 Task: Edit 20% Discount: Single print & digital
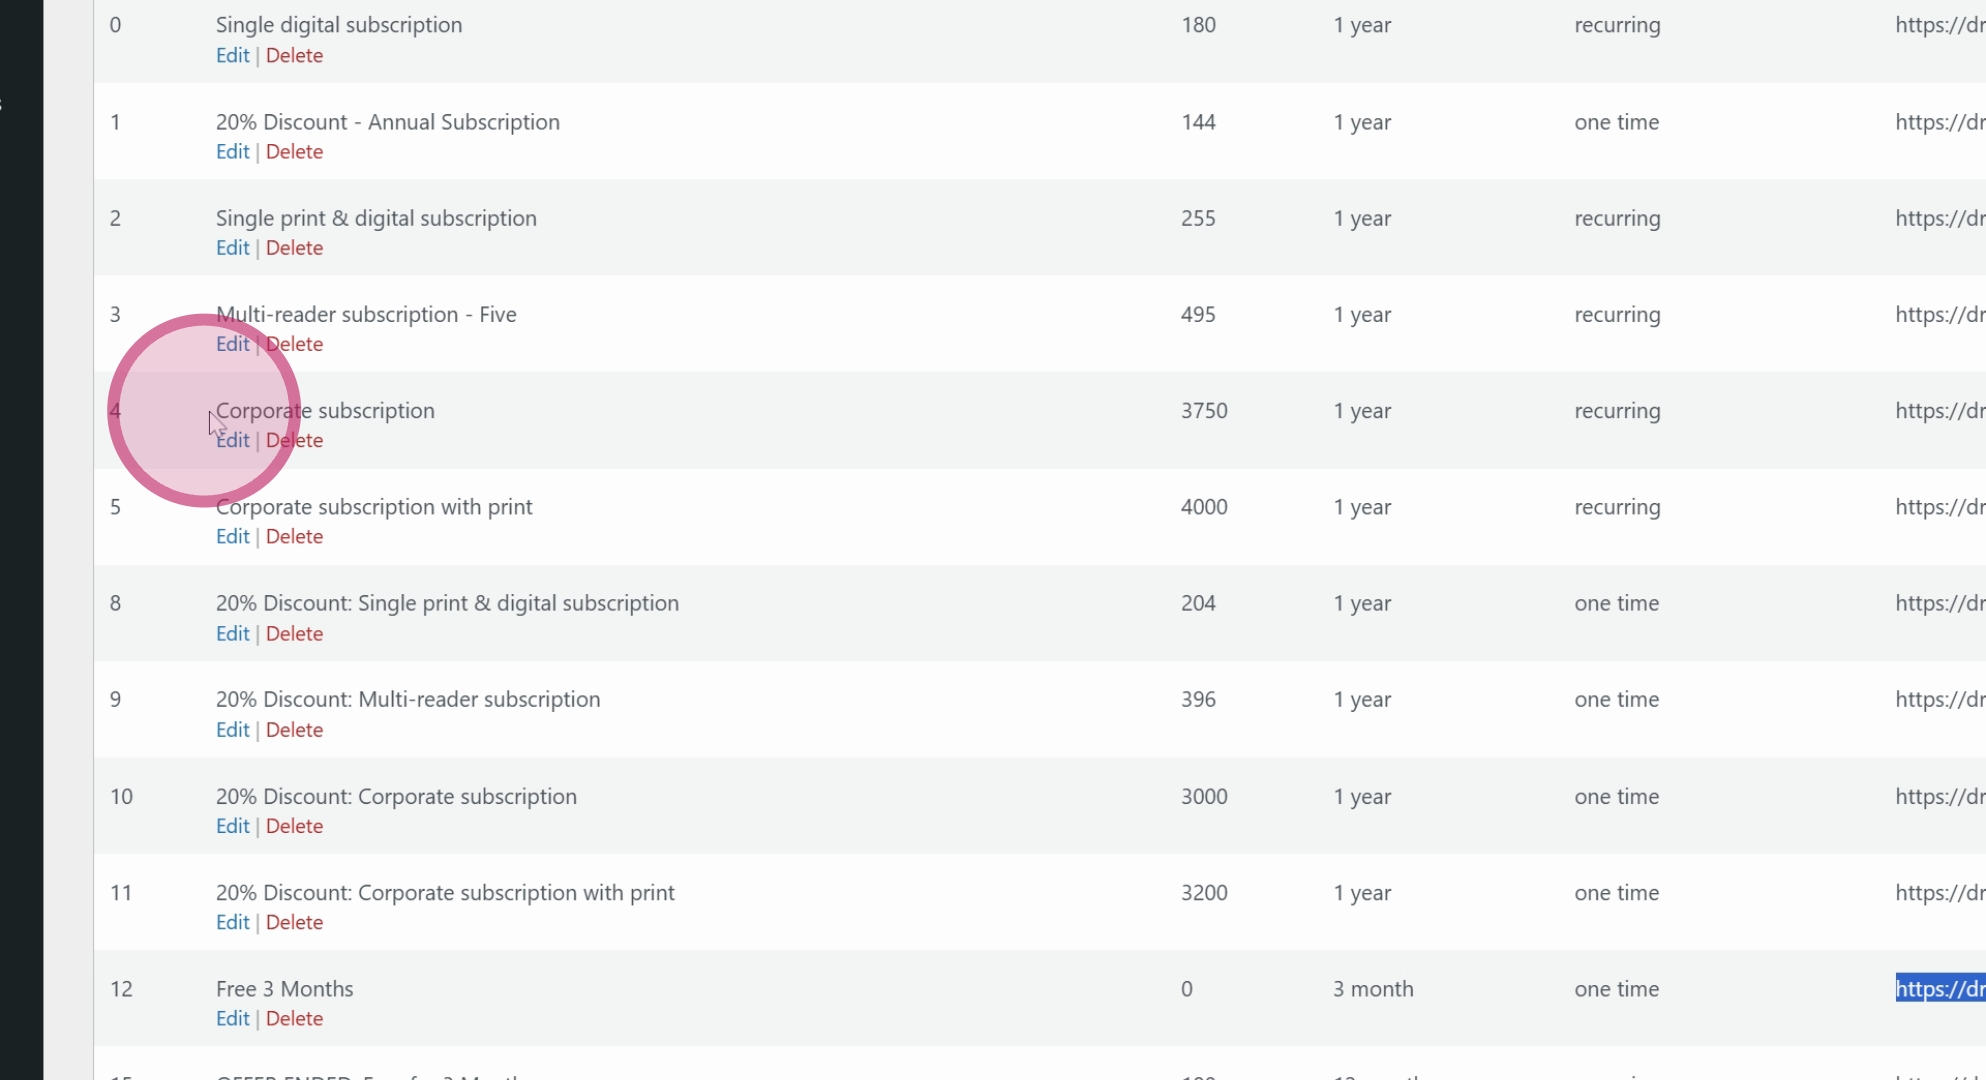point(232,634)
